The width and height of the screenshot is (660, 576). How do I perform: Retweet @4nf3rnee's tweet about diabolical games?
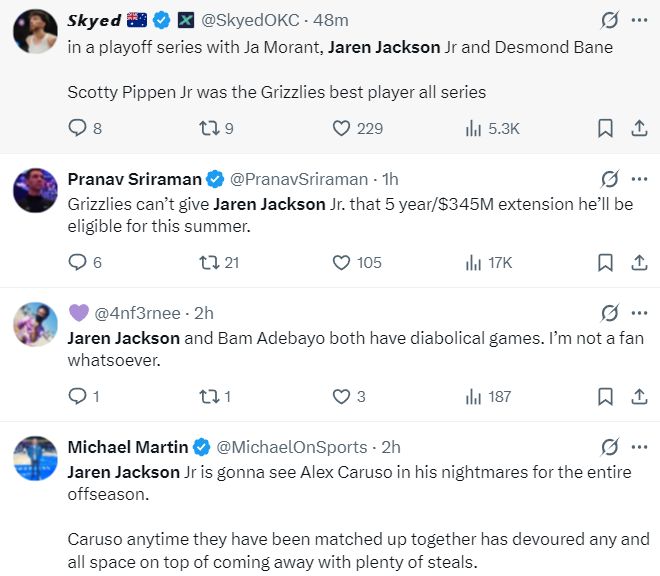(x=208, y=397)
